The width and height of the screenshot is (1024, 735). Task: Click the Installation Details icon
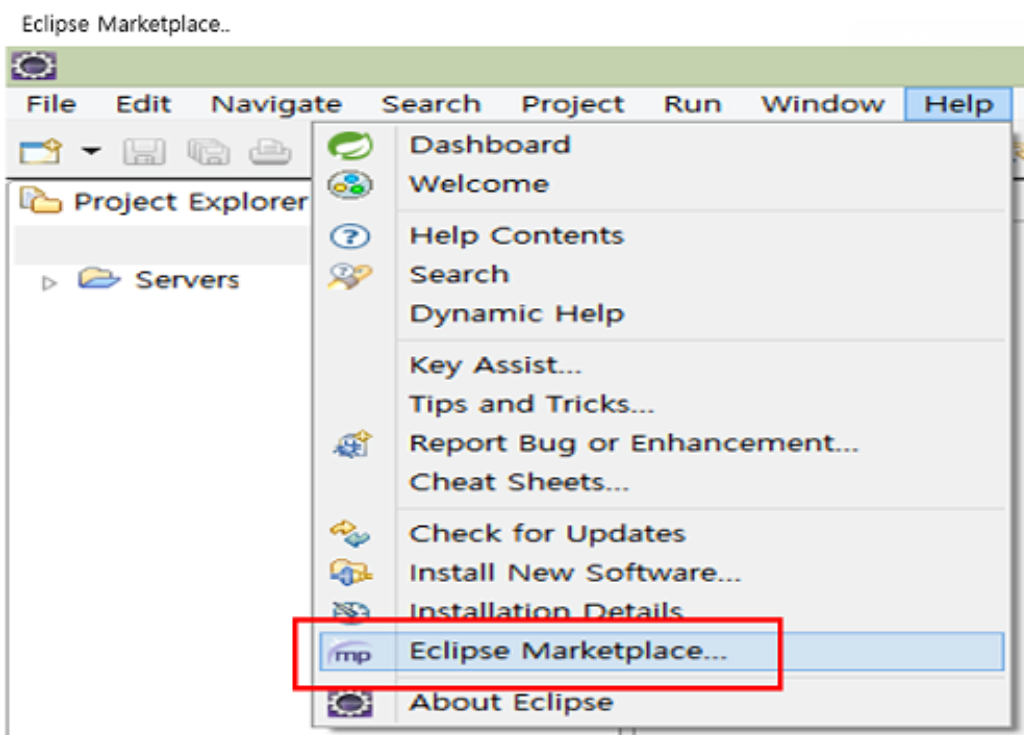351,611
